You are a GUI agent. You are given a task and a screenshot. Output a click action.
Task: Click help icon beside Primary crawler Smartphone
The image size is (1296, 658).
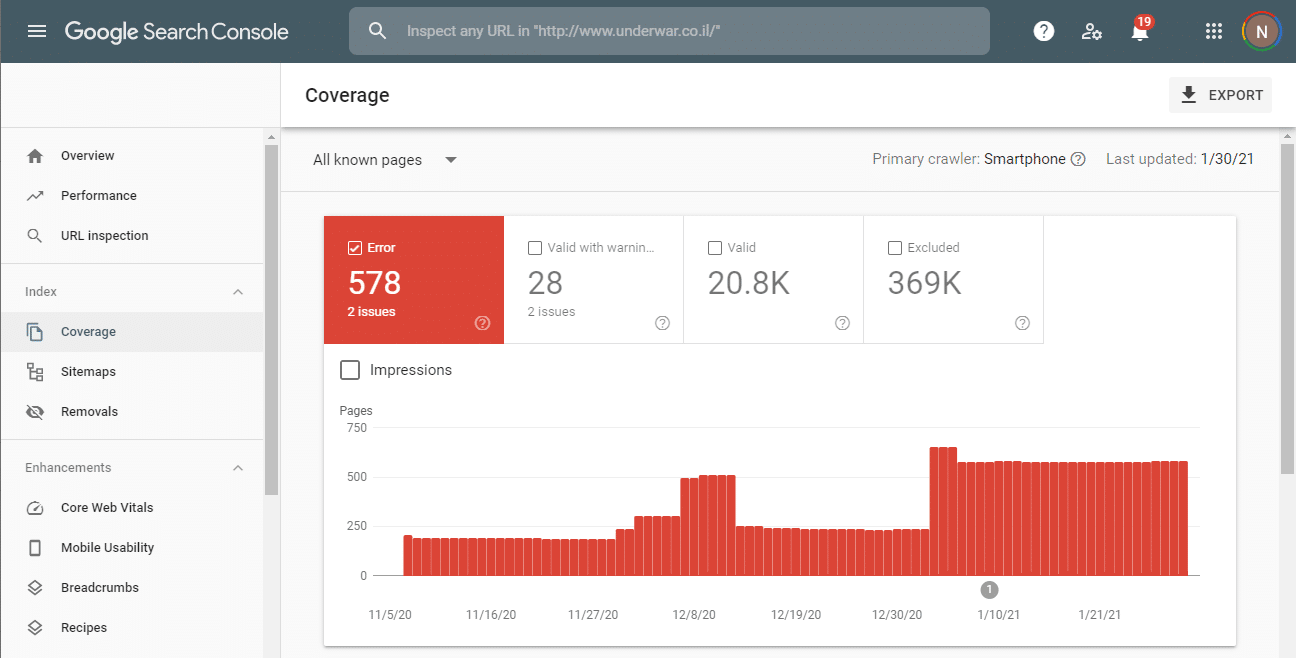coord(1078,159)
